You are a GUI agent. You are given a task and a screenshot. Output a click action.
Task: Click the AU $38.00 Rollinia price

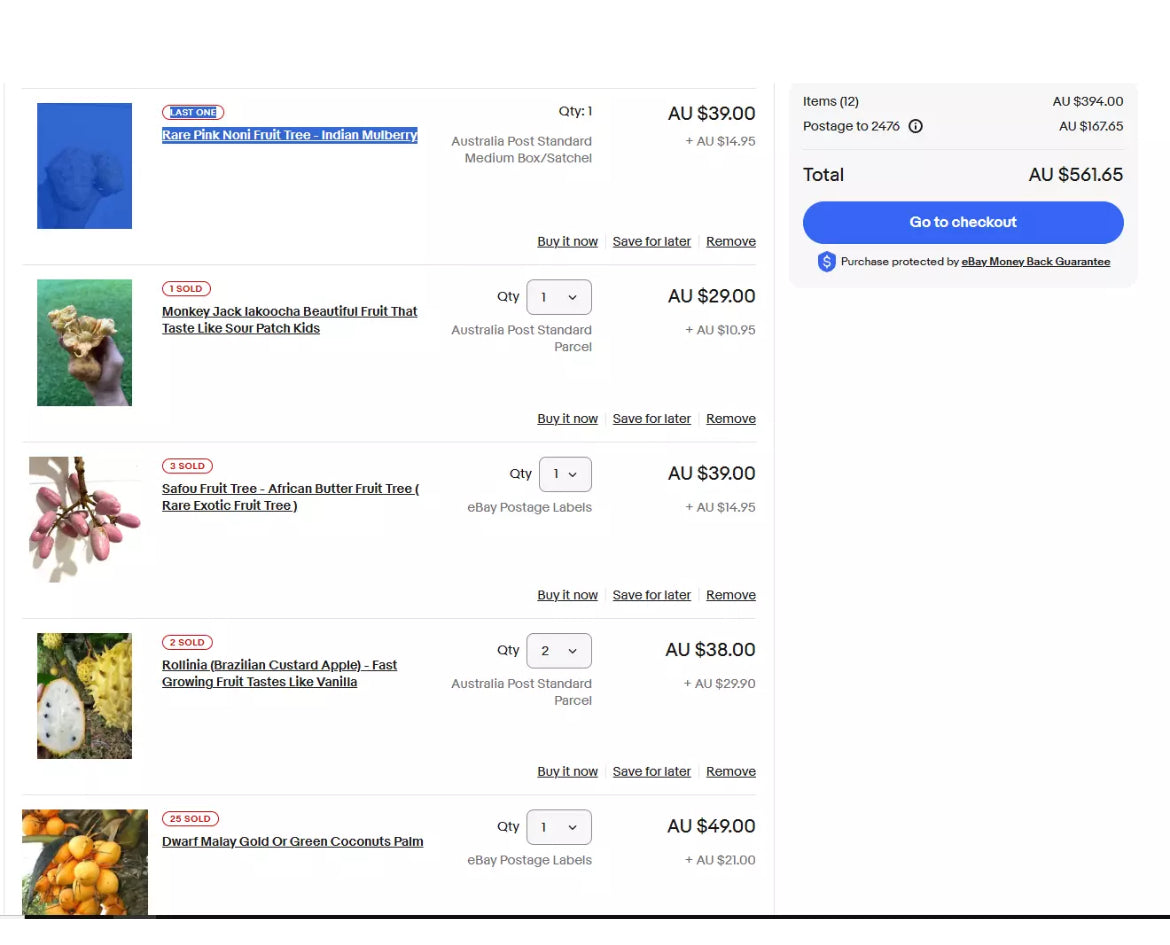point(710,650)
